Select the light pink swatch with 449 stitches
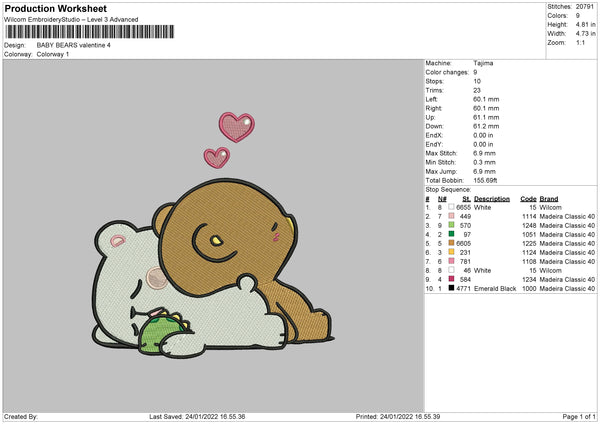 click(452, 216)
